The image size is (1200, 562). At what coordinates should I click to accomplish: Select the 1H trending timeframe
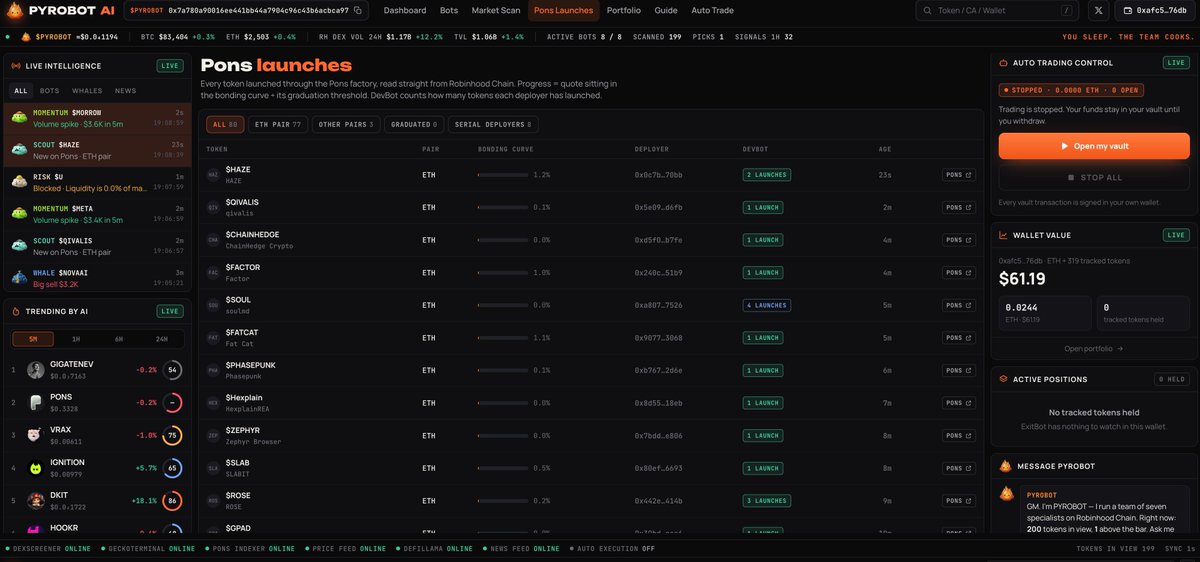(76, 339)
